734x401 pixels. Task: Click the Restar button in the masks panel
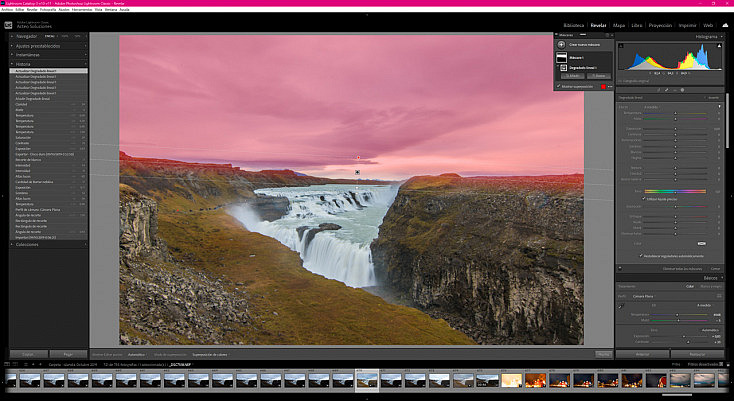coord(599,76)
